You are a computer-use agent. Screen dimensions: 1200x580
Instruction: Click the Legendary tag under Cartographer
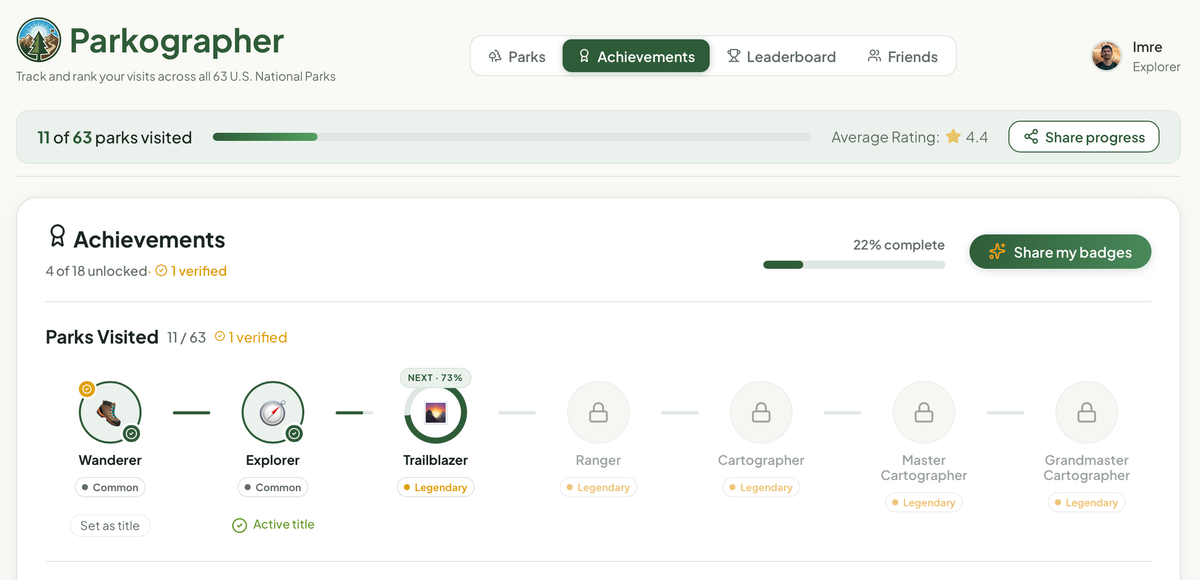coord(761,488)
